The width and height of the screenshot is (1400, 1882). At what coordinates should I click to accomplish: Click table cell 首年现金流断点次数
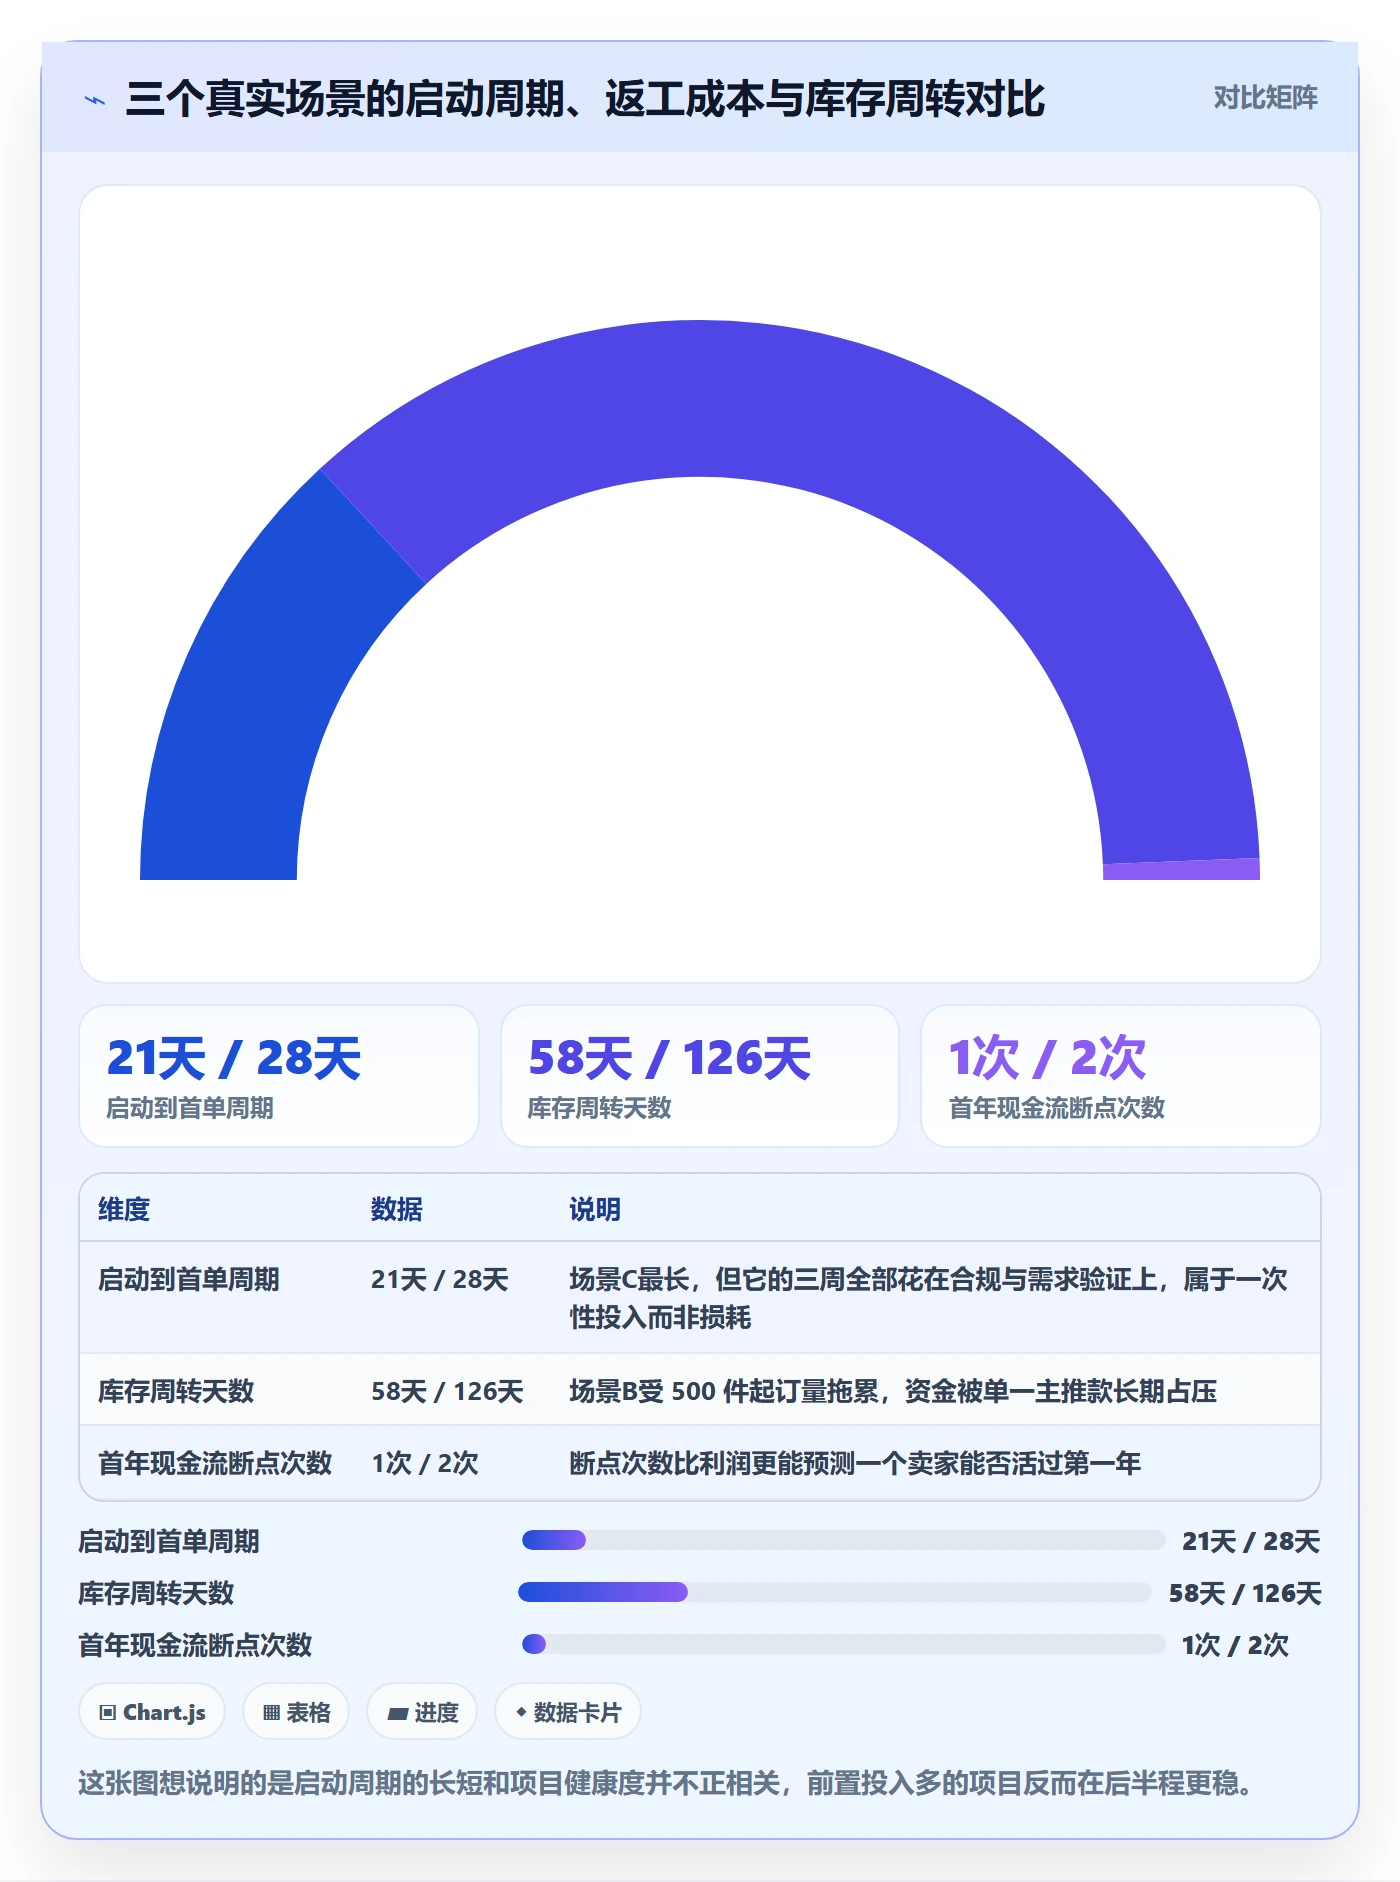click(215, 1463)
